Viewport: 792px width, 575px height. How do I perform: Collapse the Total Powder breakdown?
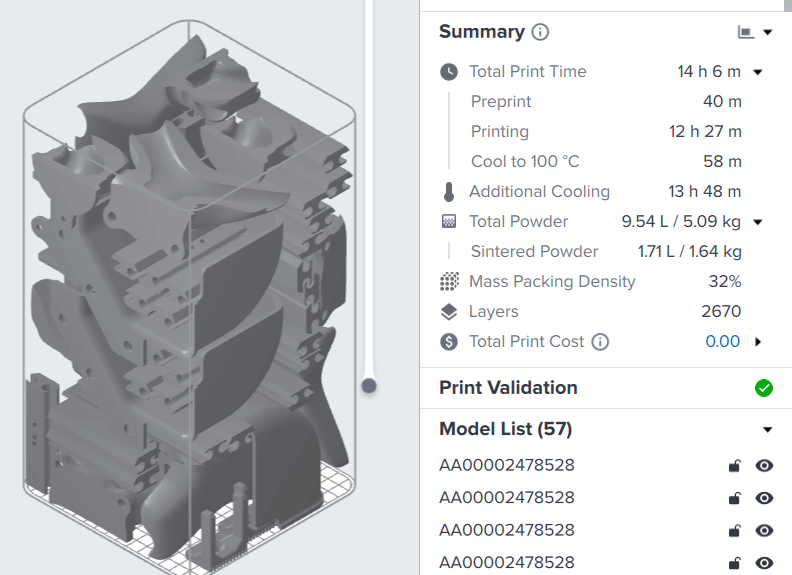pos(758,222)
